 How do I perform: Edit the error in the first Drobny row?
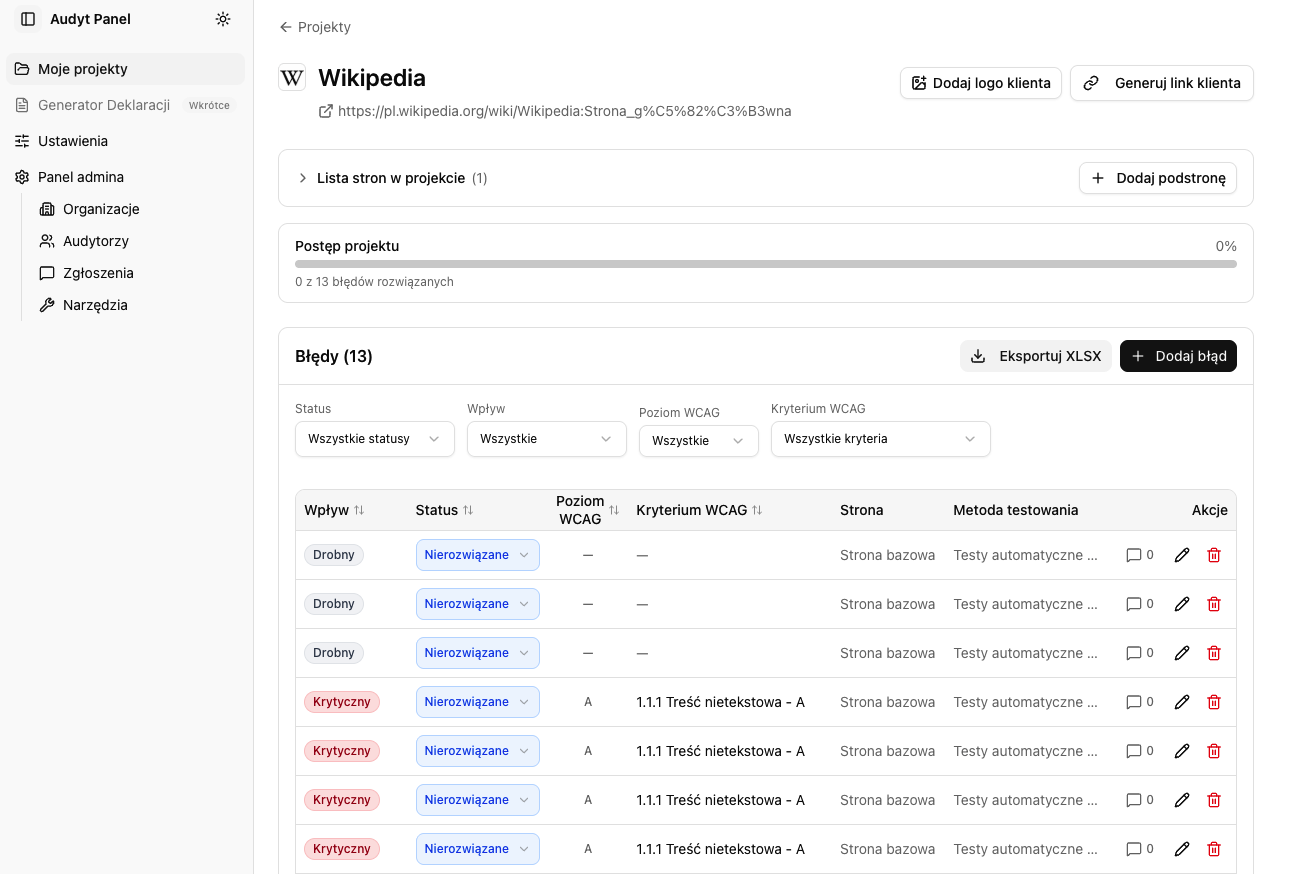point(1182,555)
